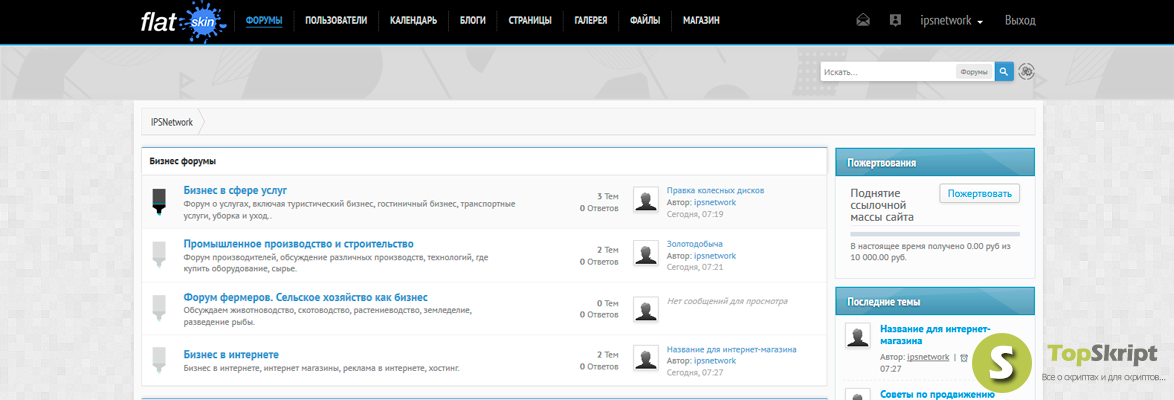Click the blue search magnifier button

[1004, 72]
